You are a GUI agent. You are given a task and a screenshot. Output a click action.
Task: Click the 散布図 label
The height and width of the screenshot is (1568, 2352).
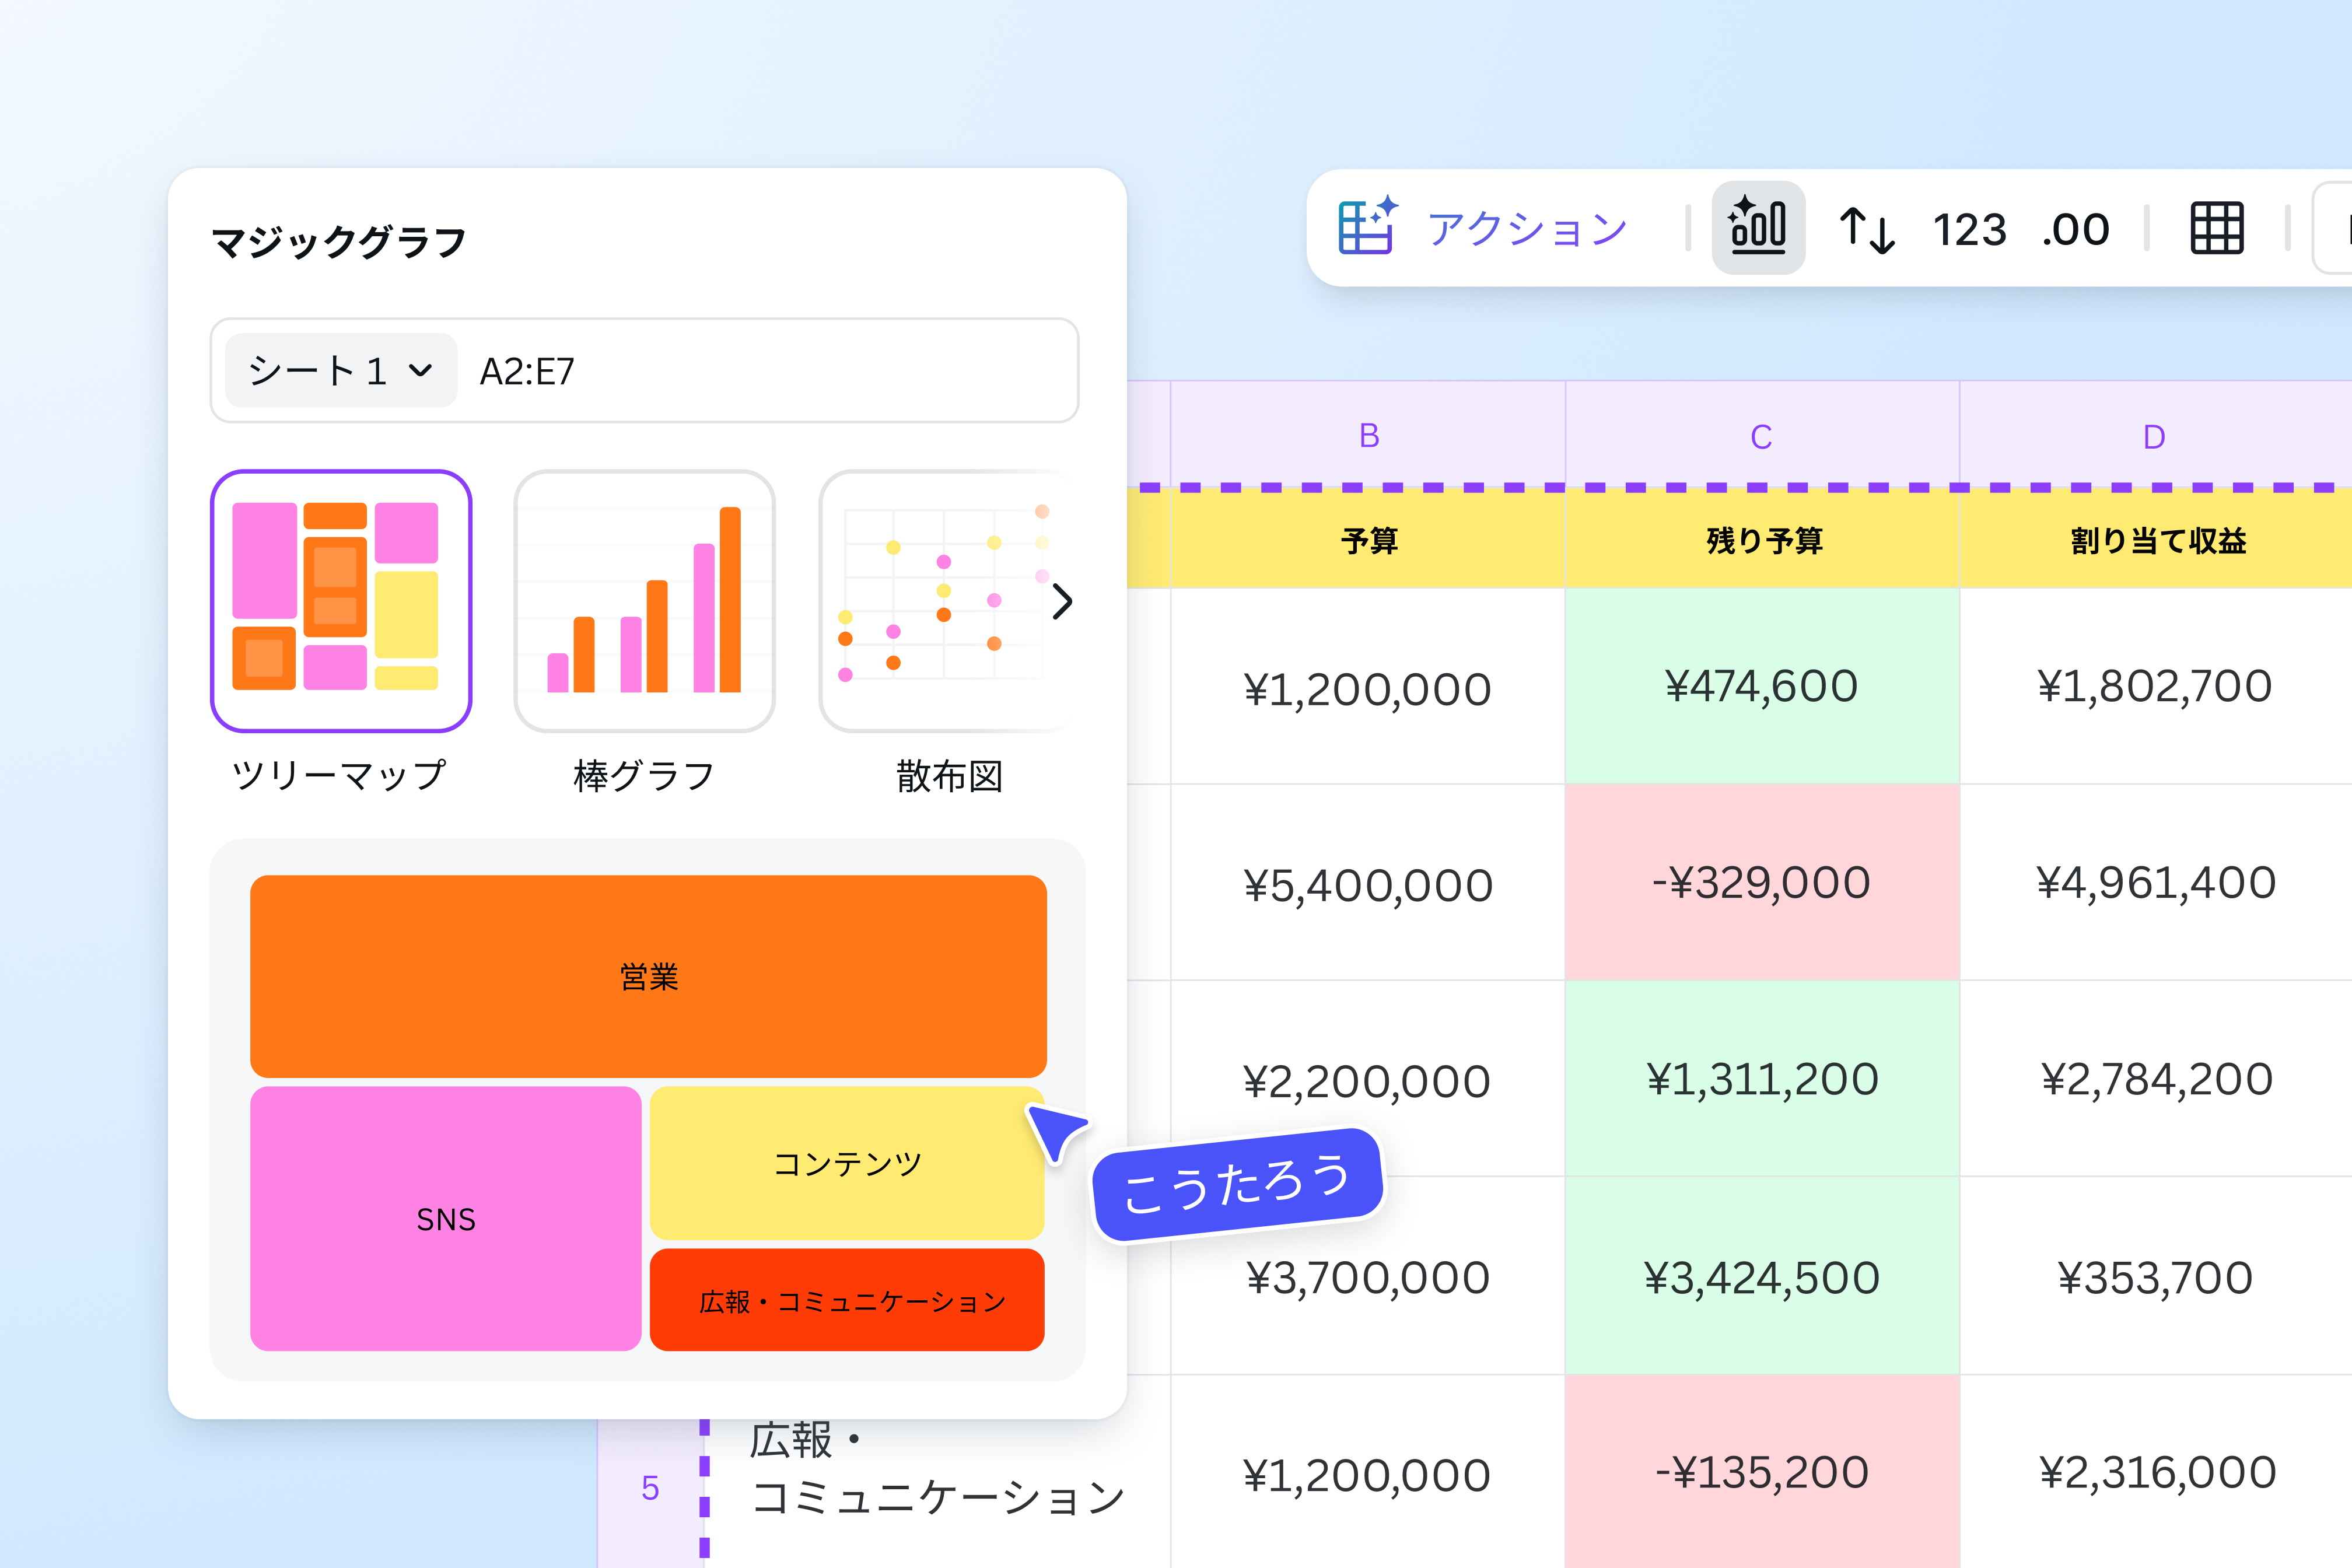(949, 775)
